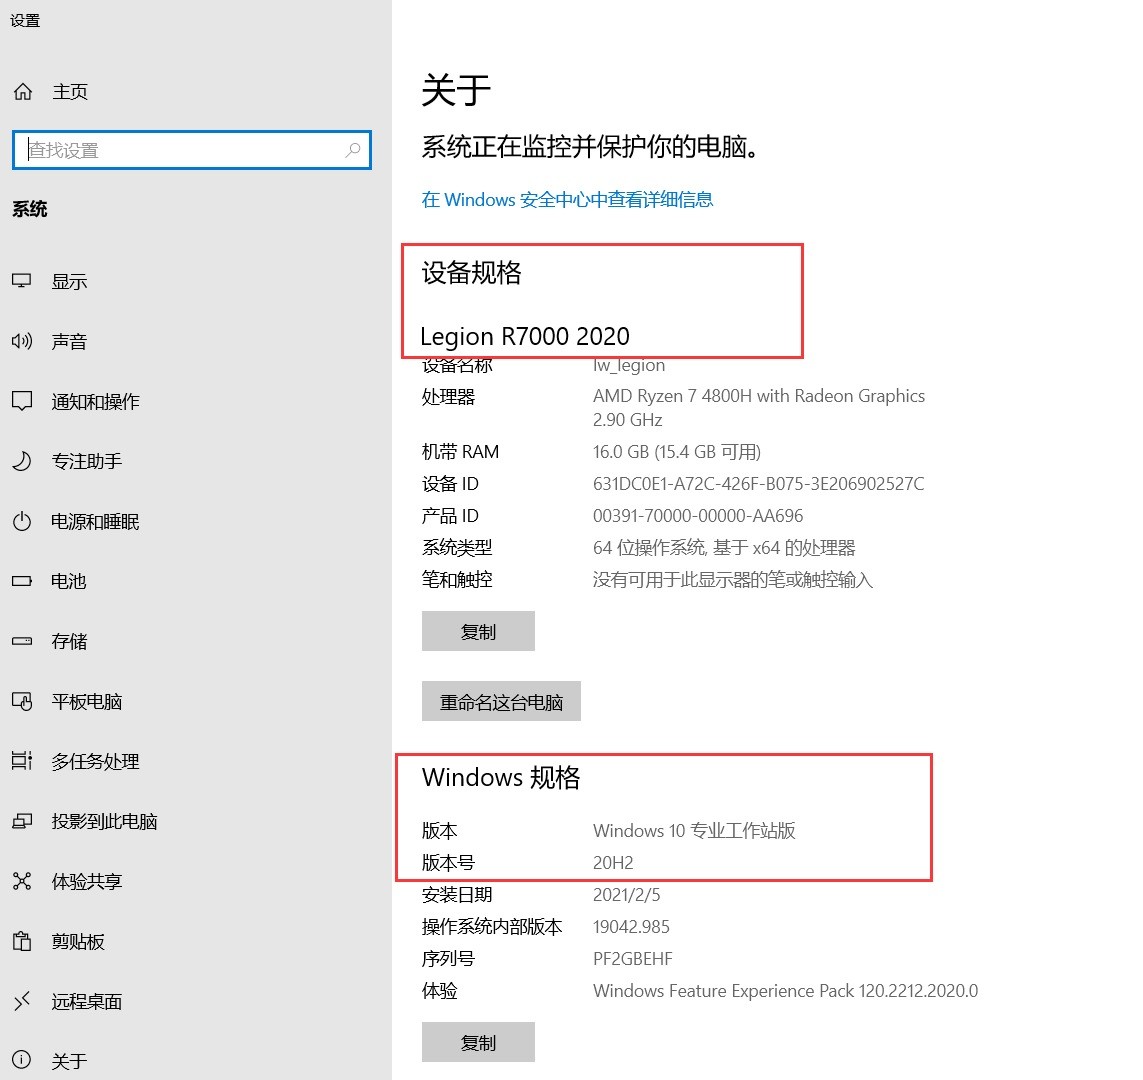Click the 设备 ID label

point(450,484)
